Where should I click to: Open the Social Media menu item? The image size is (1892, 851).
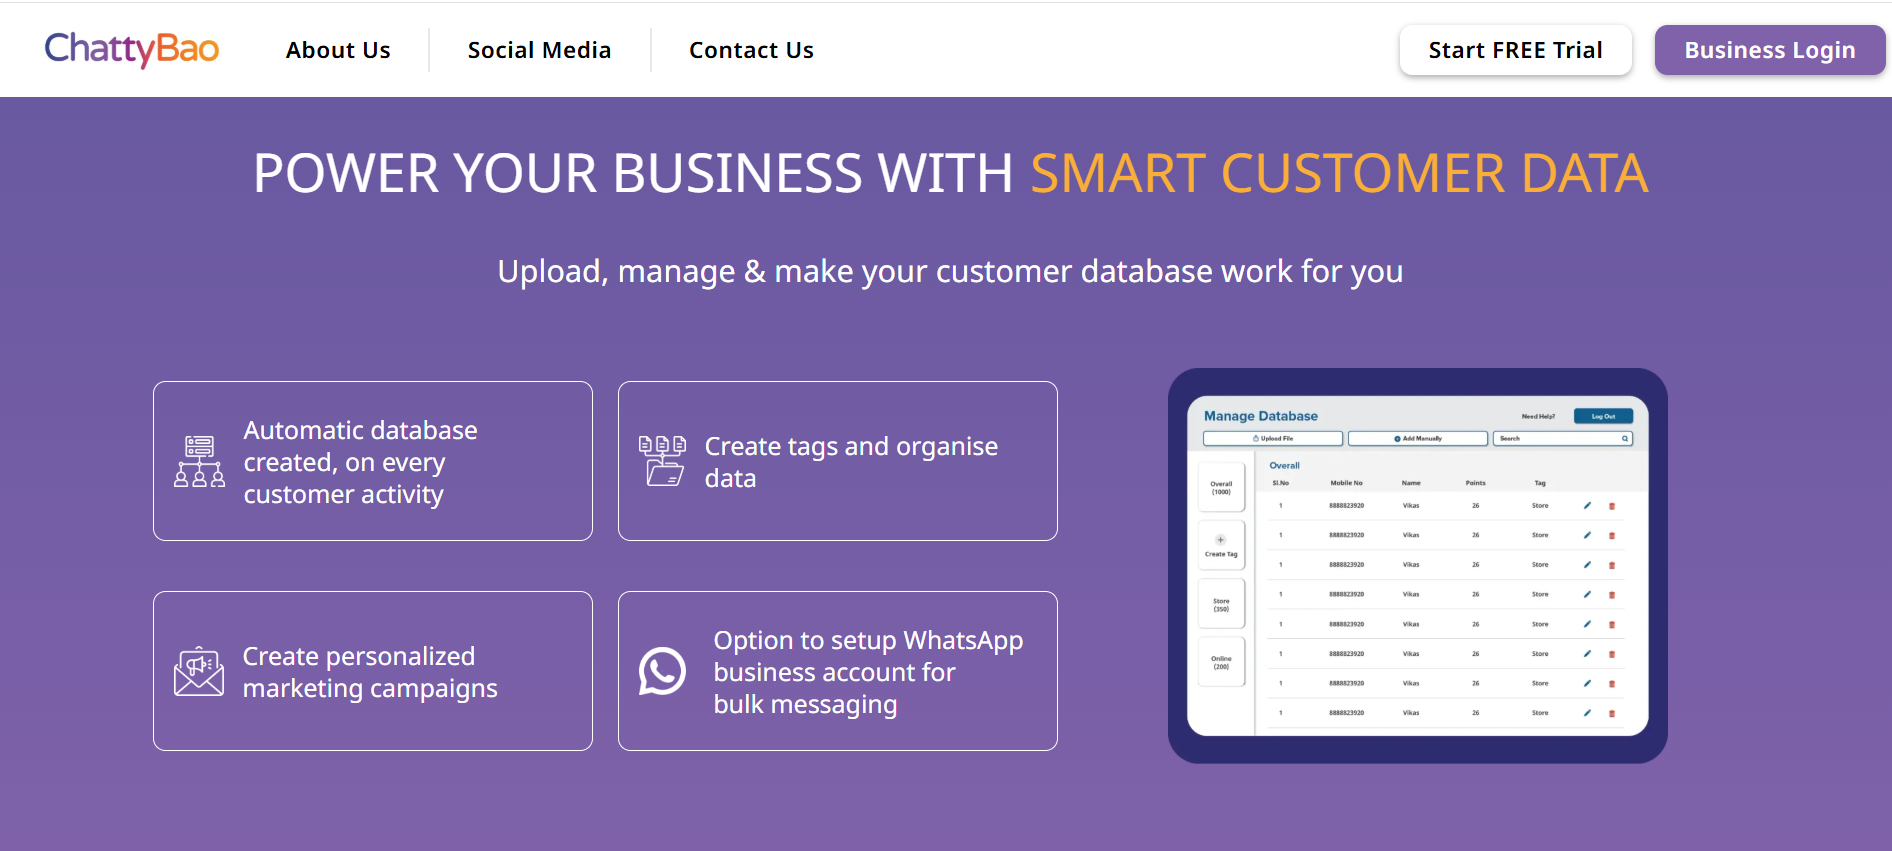coord(539,50)
